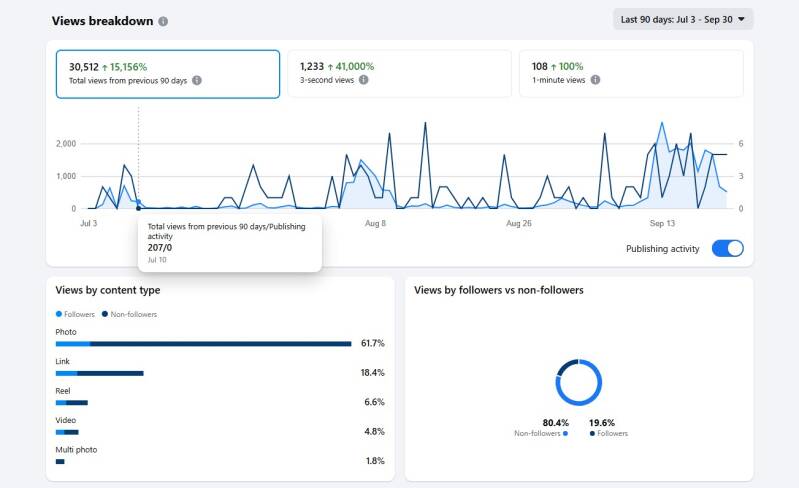Click the Reel content type bar
Screen dimensions: 799x488
pyautogui.click(x=72, y=402)
